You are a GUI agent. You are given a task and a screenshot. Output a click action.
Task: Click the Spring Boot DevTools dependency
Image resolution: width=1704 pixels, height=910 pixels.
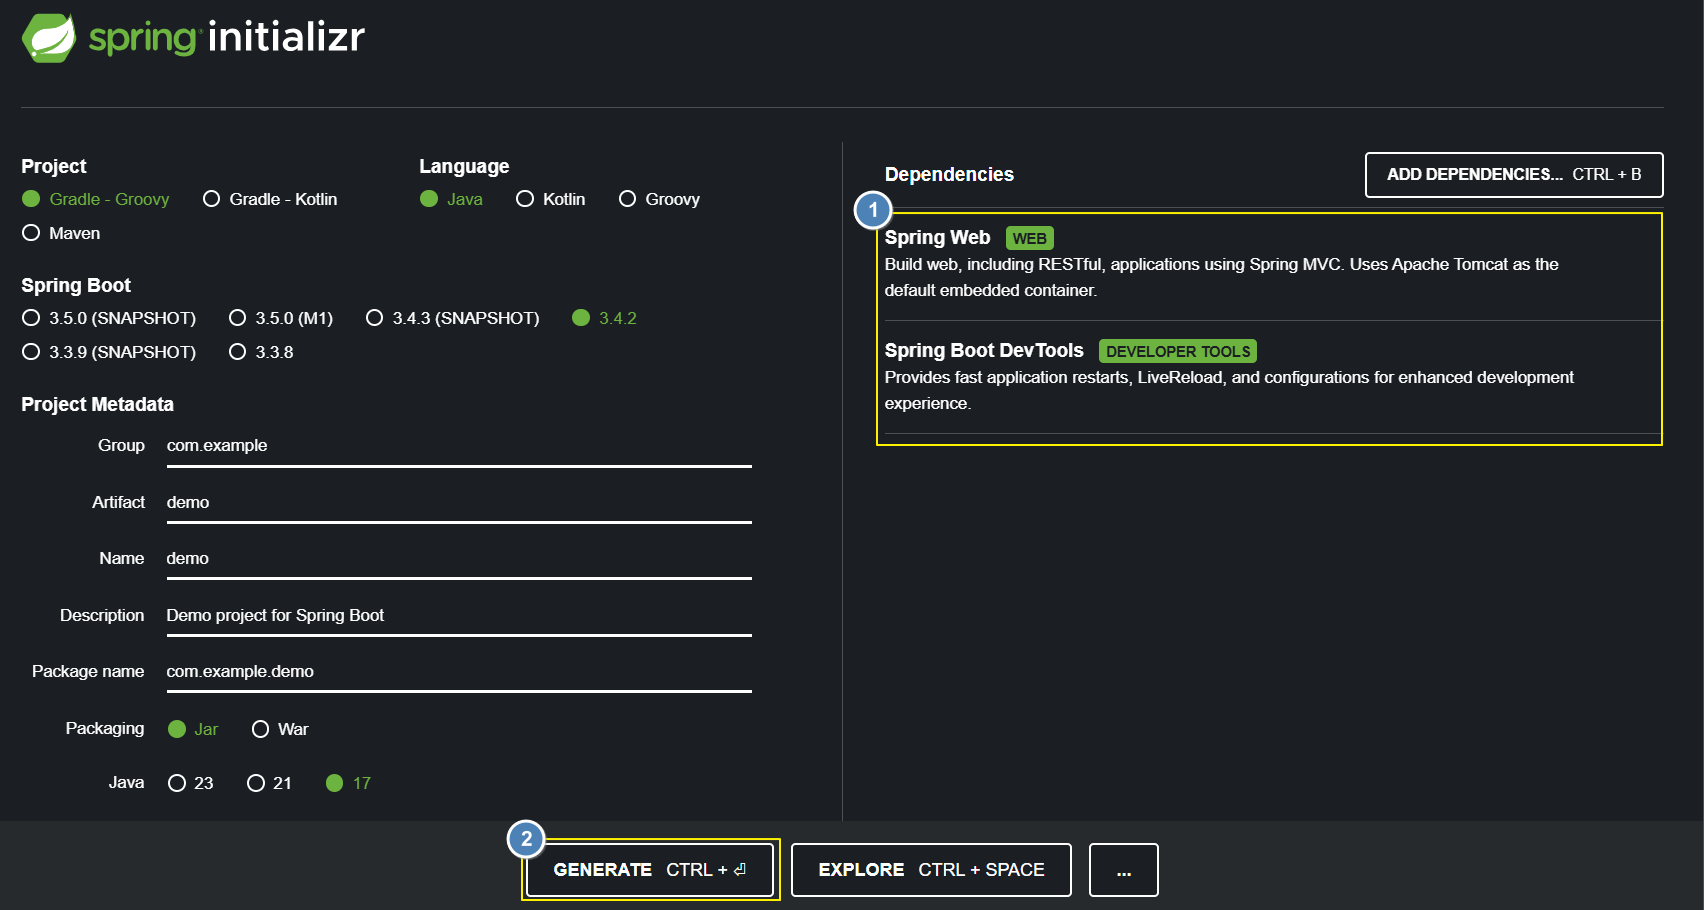pyautogui.click(x=984, y=351)
